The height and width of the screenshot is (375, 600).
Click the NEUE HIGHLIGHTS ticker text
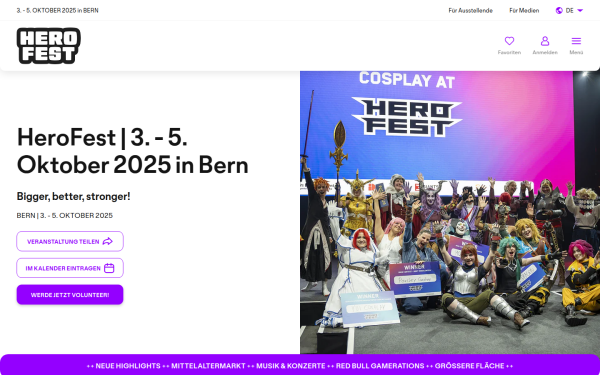coord(128,366)
